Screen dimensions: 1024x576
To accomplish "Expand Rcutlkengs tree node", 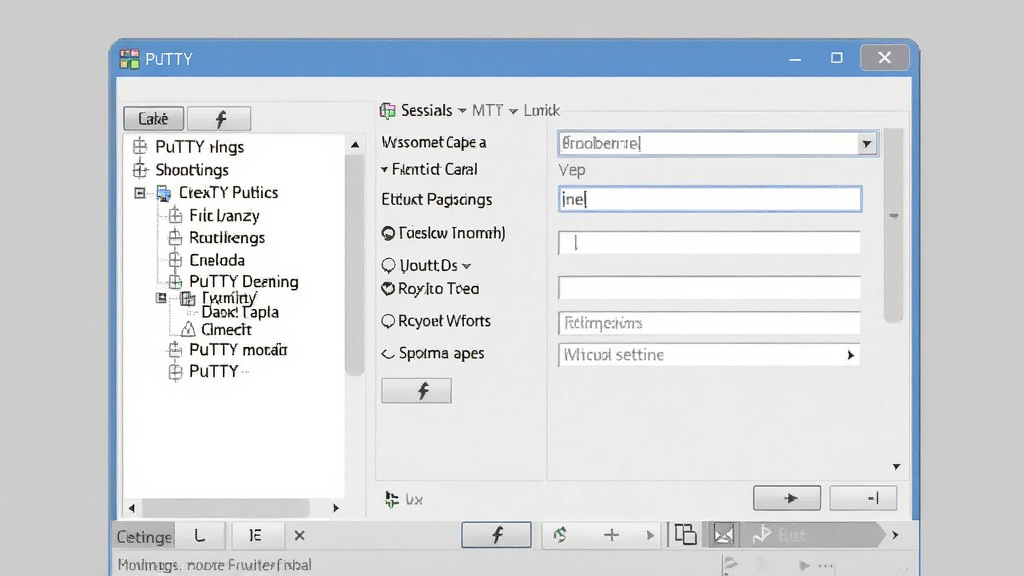I will tap(175, 237).
